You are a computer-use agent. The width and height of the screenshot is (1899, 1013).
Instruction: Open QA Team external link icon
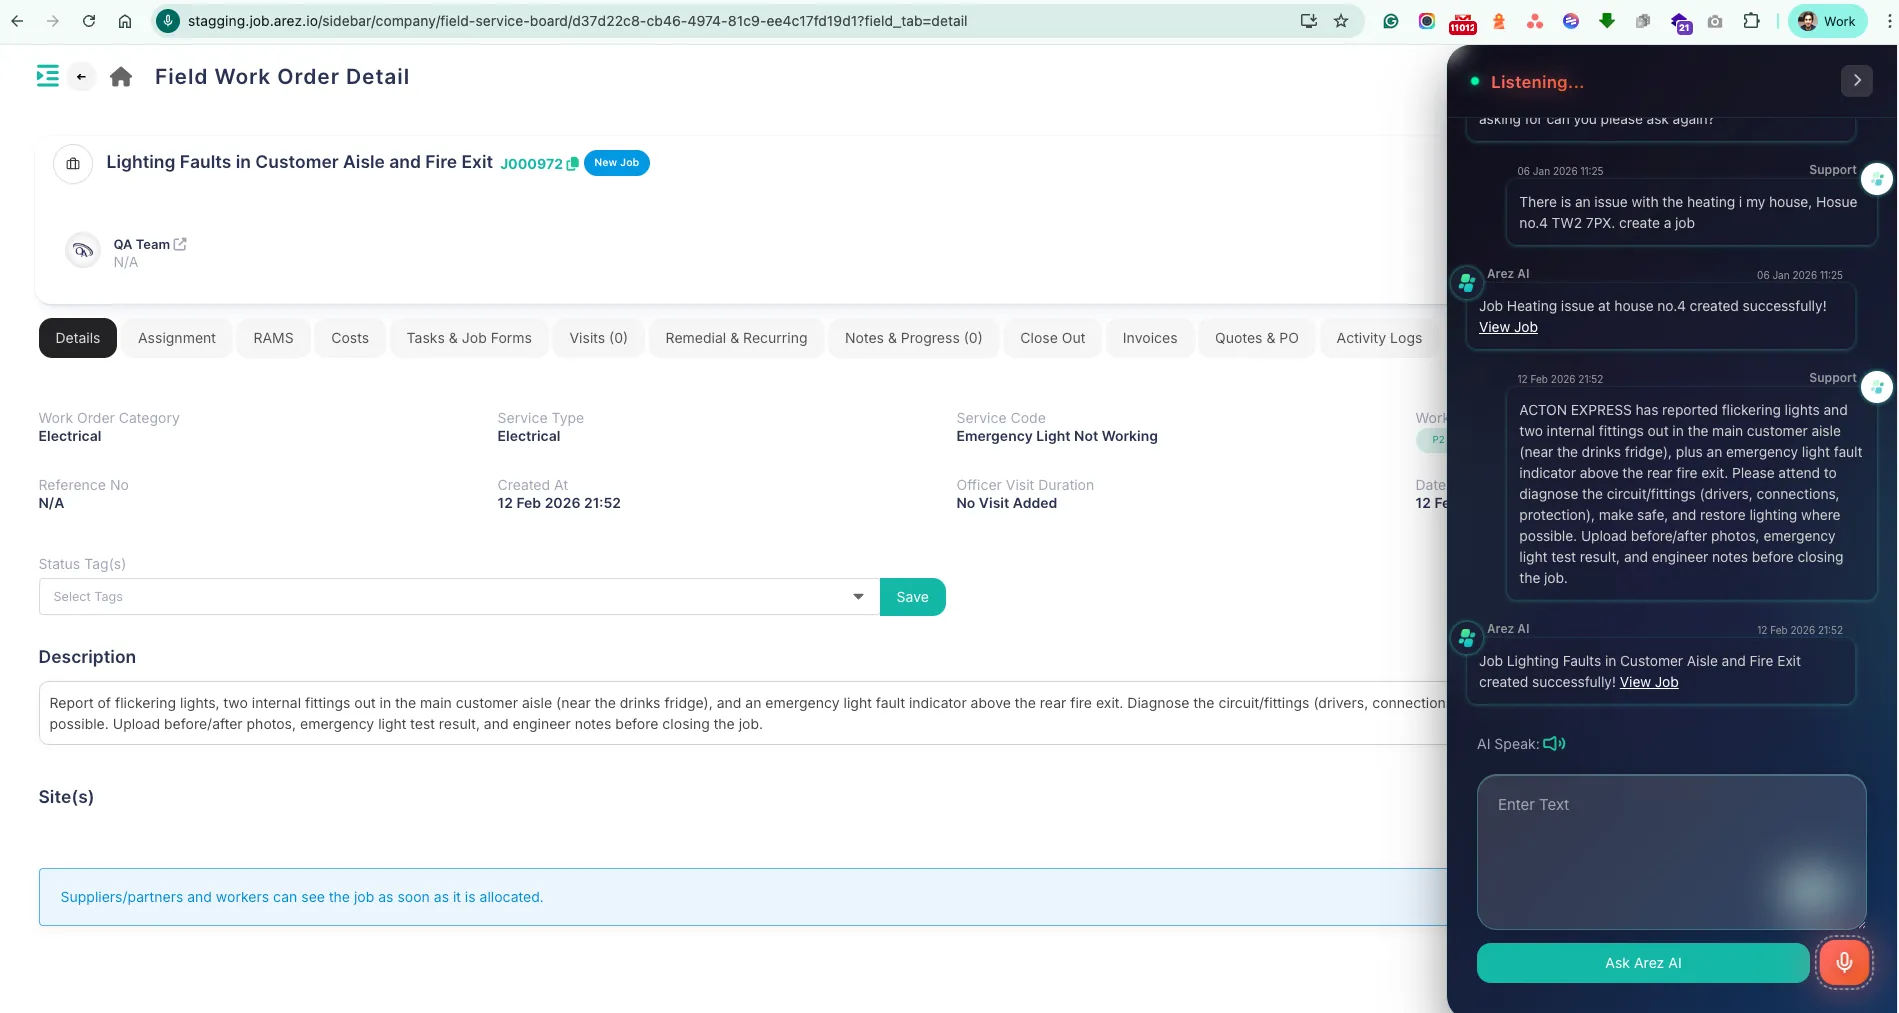tap(180, 244)
